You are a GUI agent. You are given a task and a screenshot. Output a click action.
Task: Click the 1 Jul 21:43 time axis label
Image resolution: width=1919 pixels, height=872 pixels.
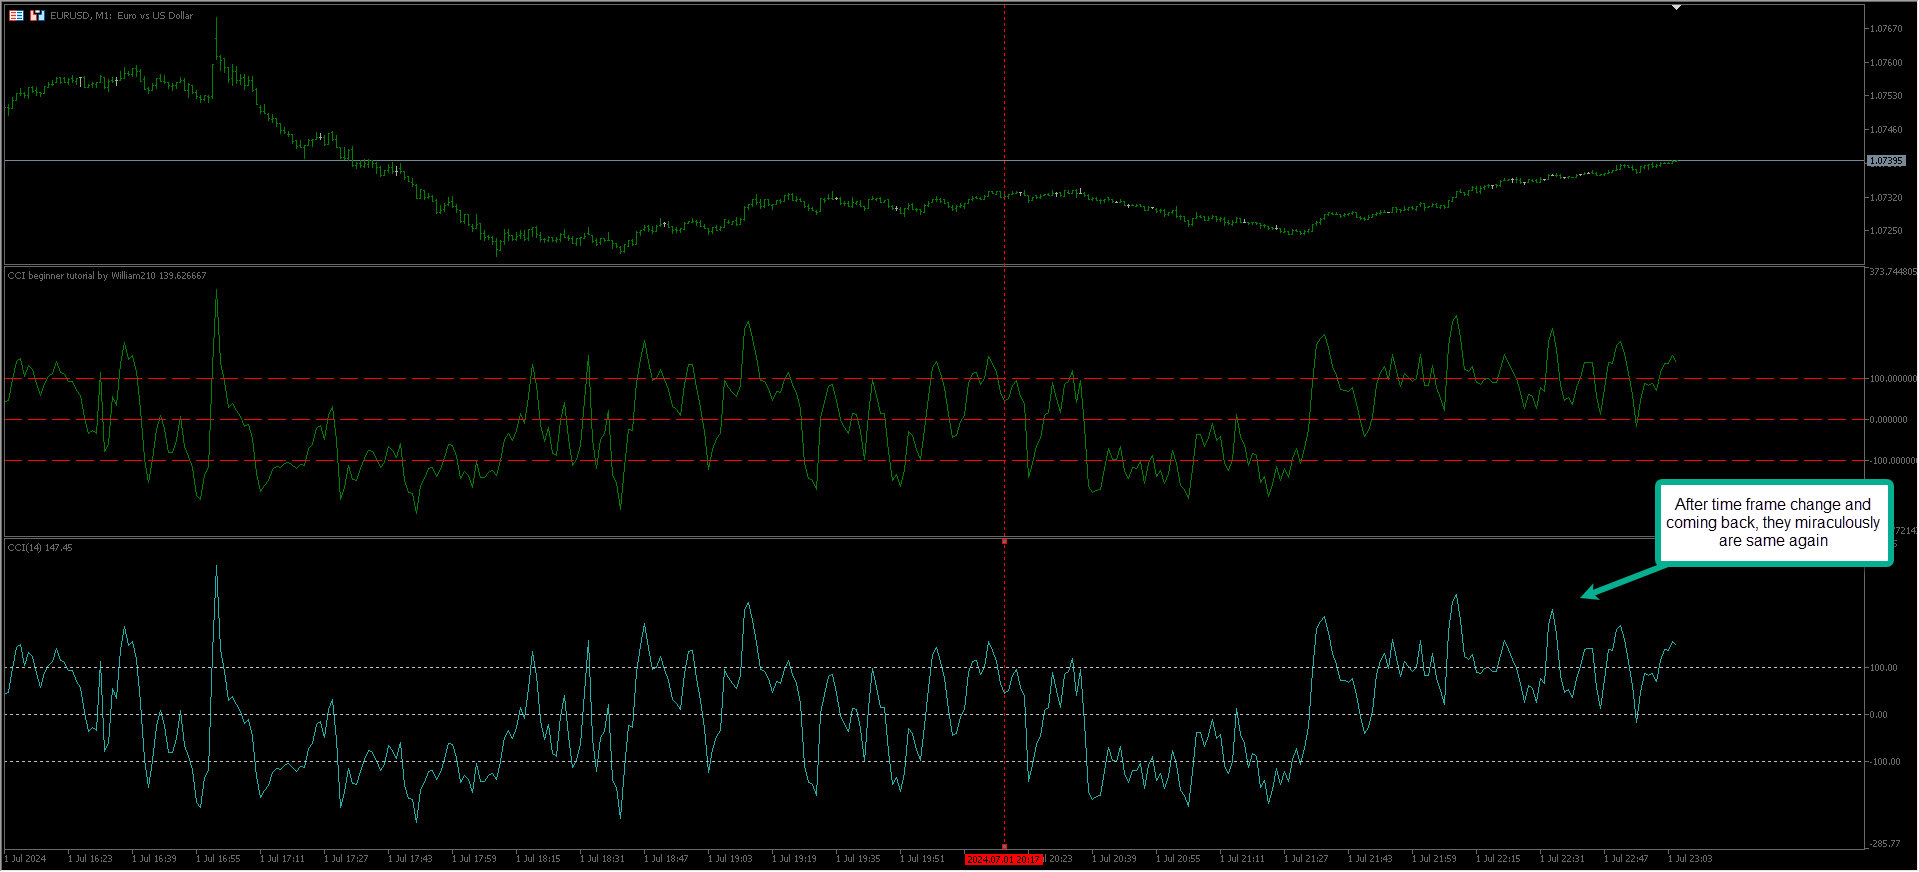tap(1370, 859)
